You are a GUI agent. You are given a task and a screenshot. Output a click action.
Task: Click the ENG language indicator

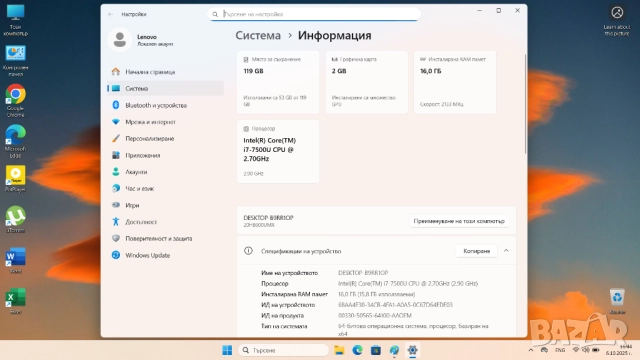tap(560, 350)
